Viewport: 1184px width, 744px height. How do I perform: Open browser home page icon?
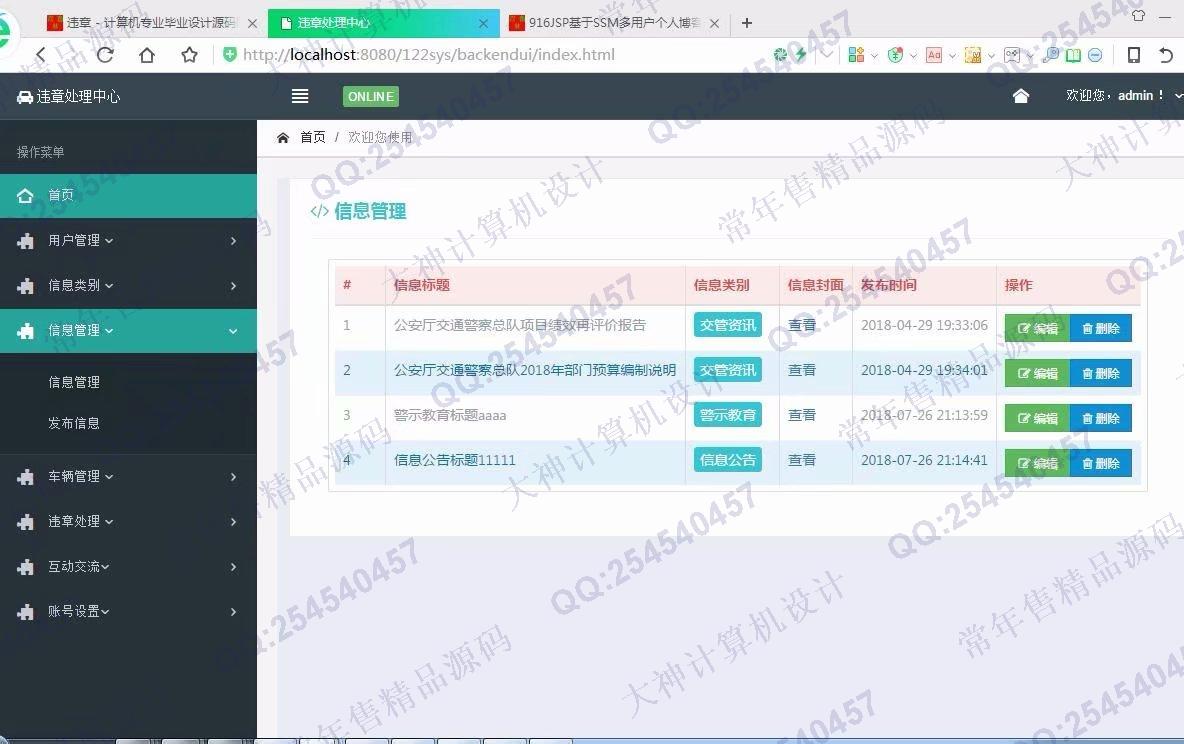tap(147, 54)
